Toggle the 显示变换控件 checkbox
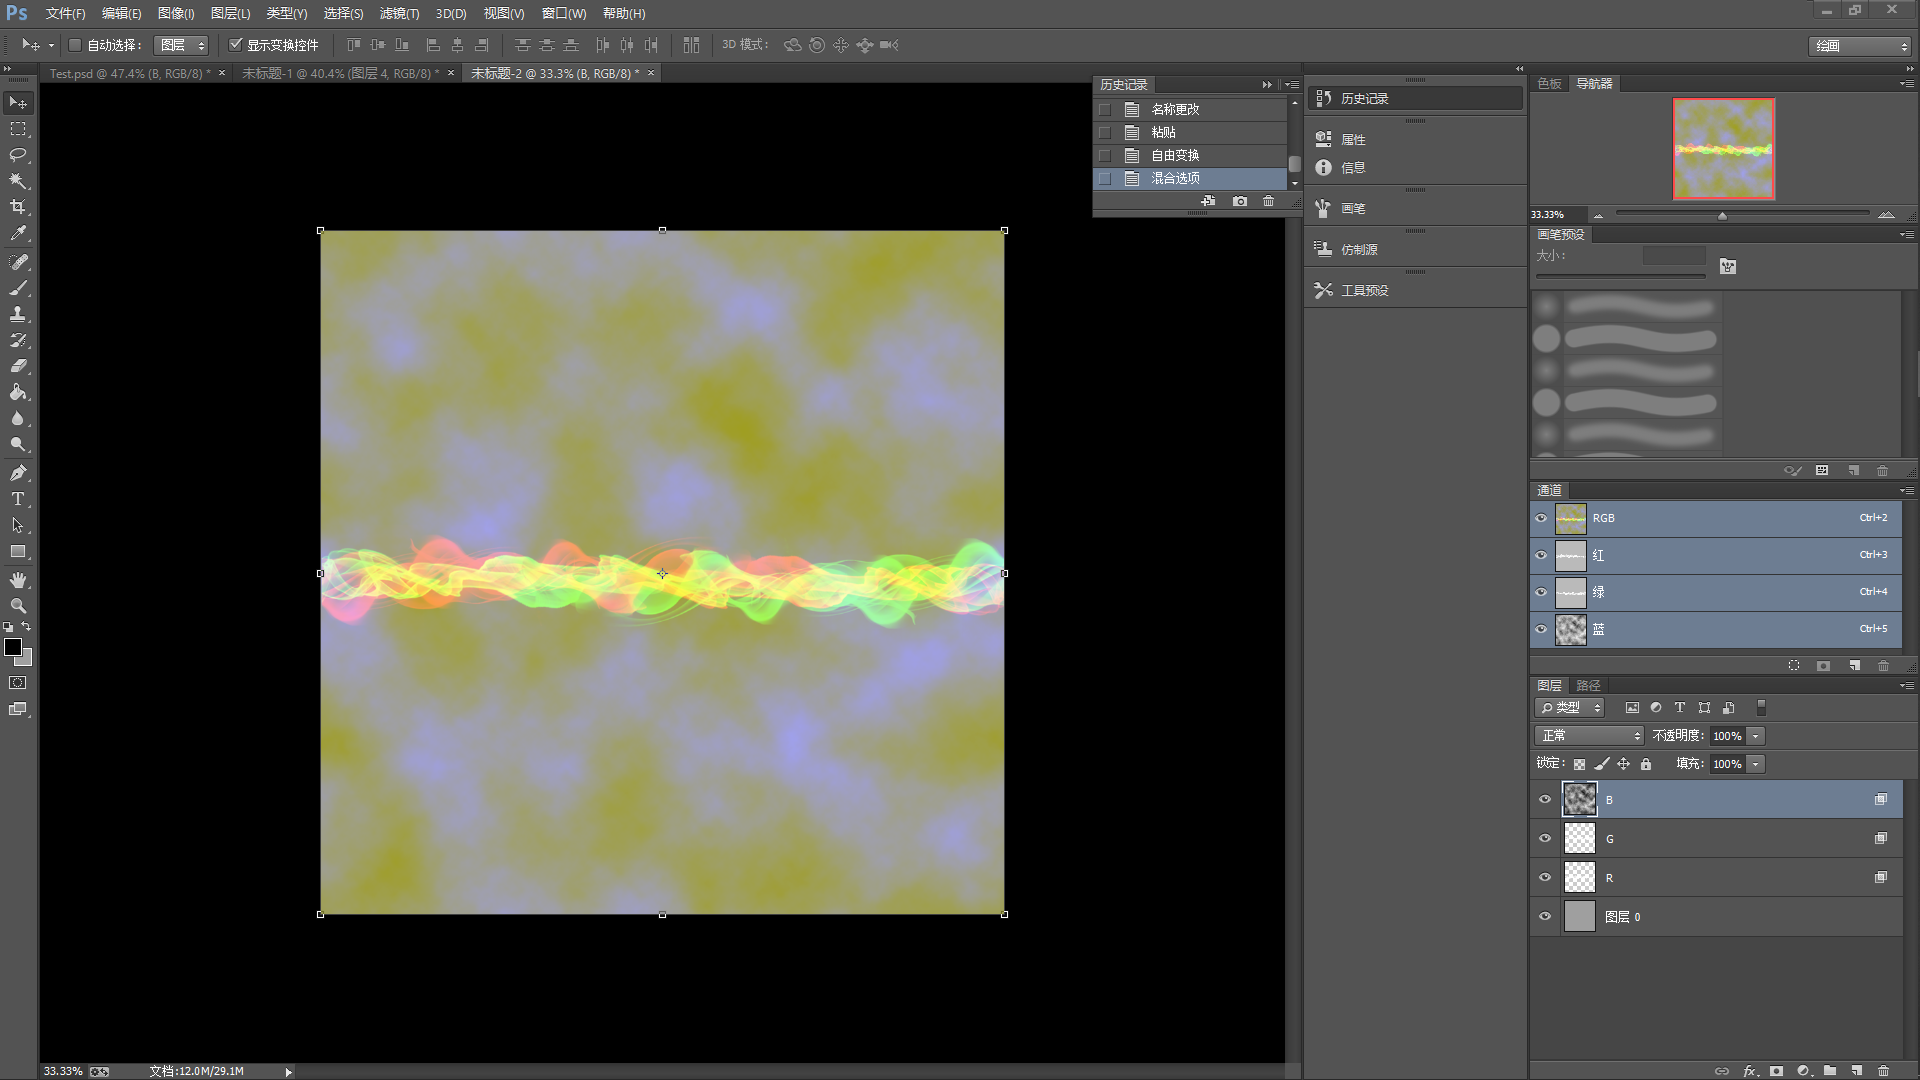This screenshot has width=1920, height=1080. coord(237,44)
